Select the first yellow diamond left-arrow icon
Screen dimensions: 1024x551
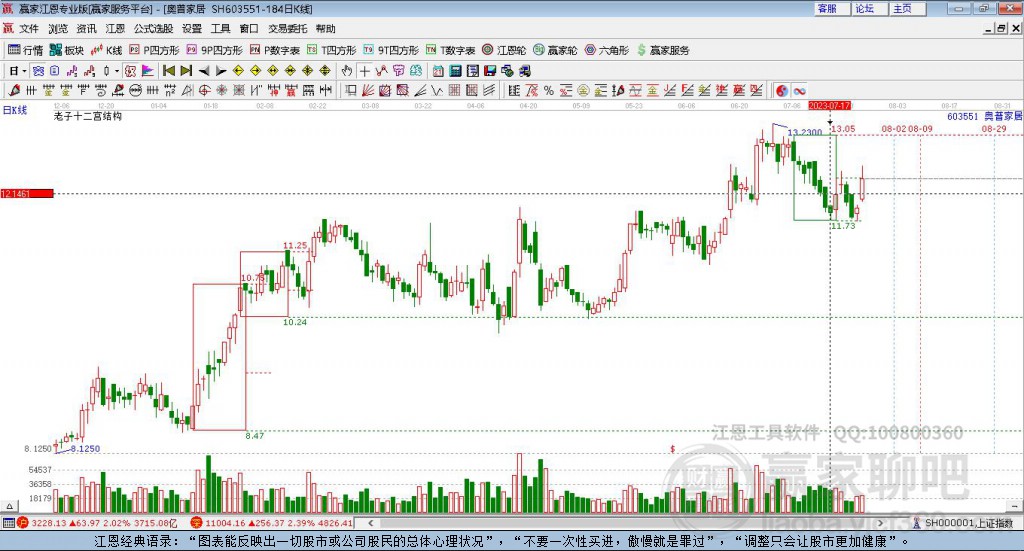[238, 71]
